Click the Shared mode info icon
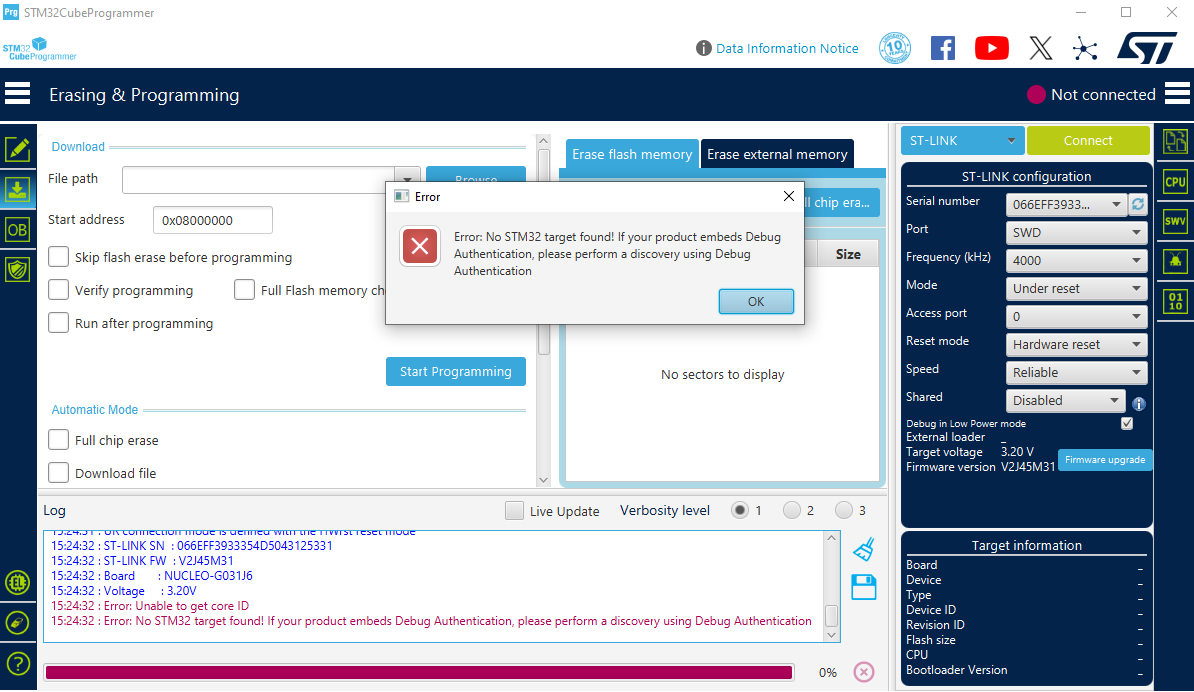 click(x=1138, y=403)
